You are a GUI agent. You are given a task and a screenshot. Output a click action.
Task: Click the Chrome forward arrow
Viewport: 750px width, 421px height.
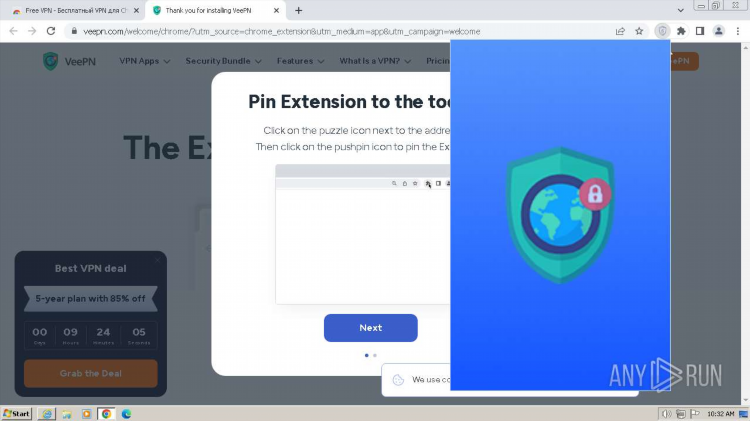tap(32, 31)
